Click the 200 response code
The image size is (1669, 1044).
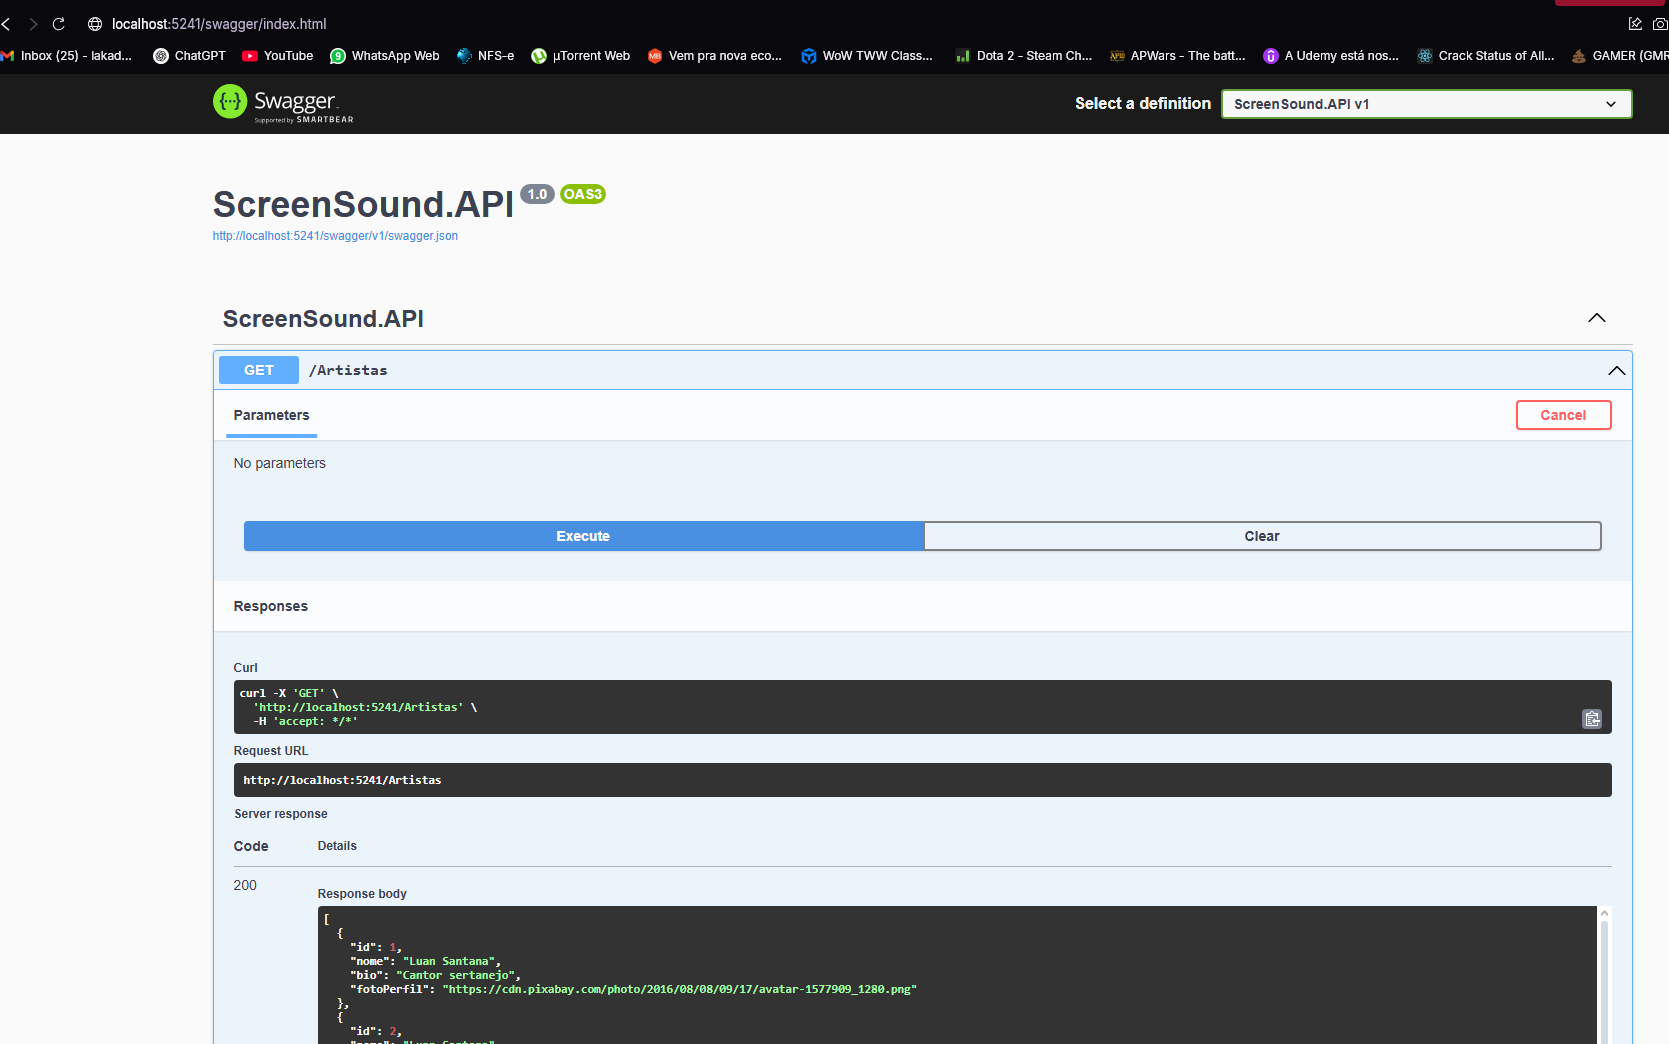pyautogui.click(x=245, y=885)
